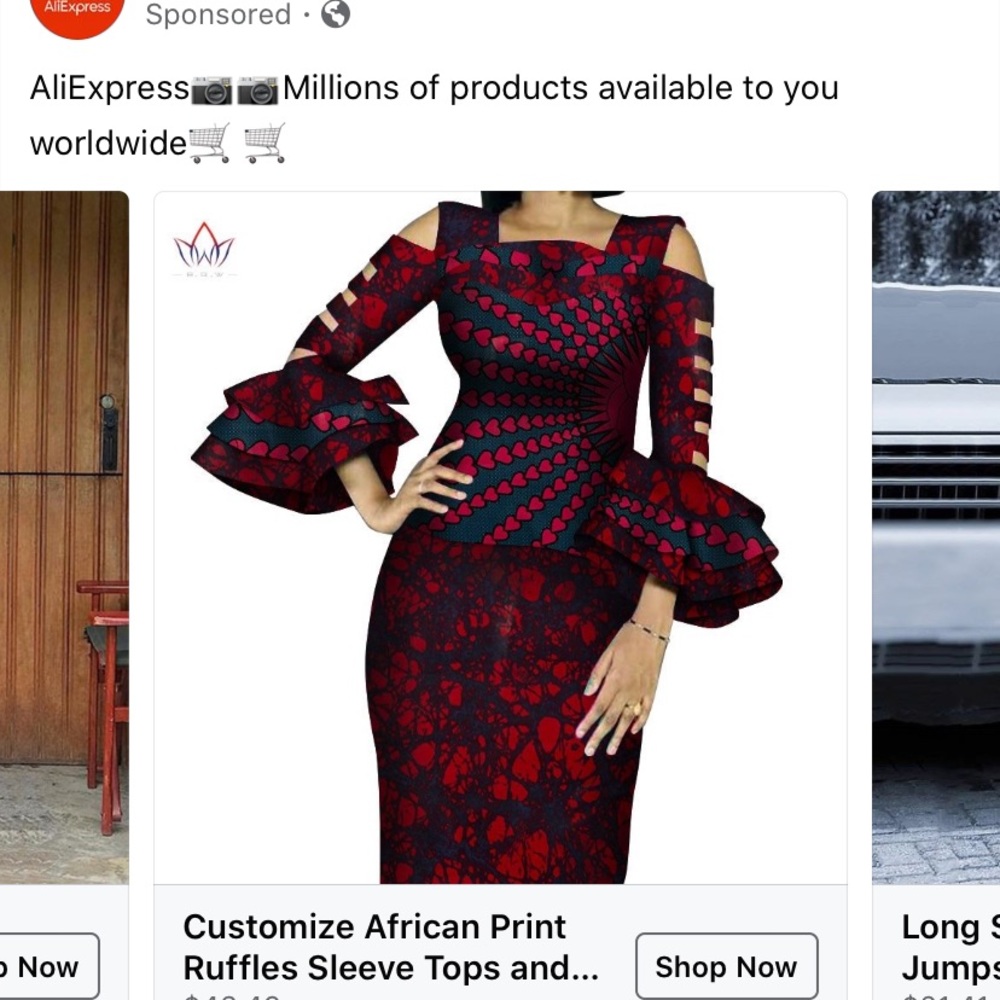Click the globe public audience icon

(335, 14)
